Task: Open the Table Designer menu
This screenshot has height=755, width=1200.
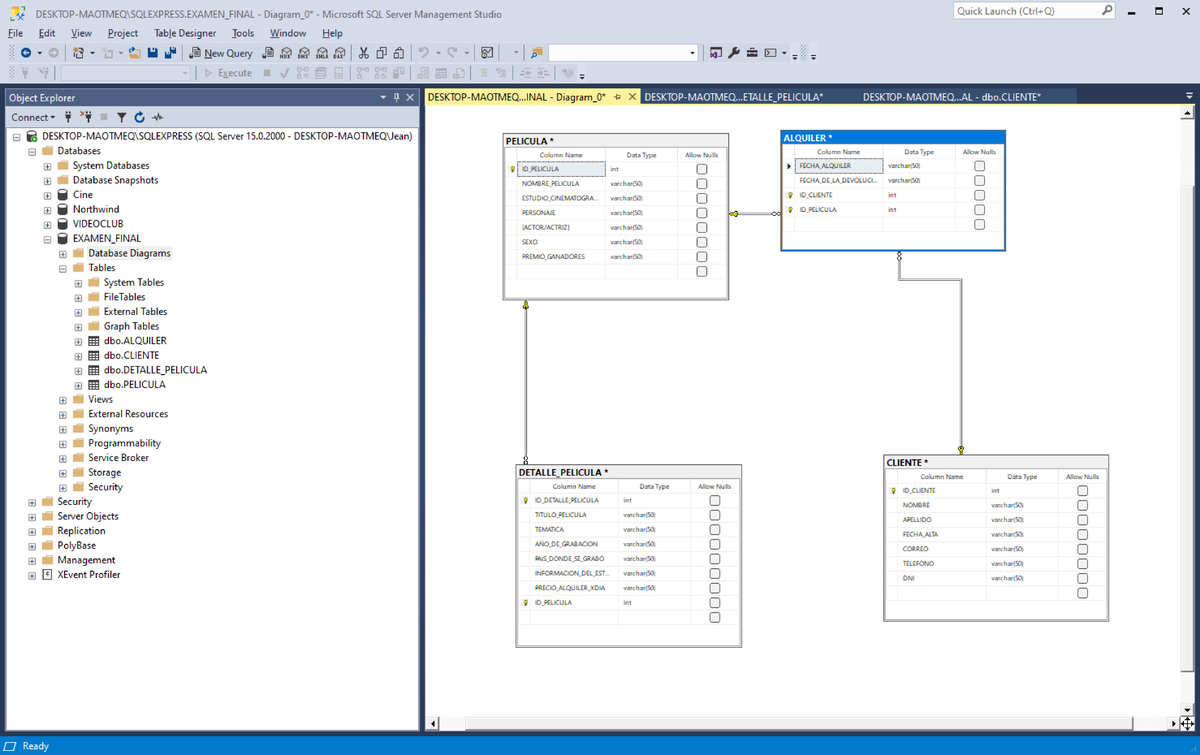Action: [185, 33]
